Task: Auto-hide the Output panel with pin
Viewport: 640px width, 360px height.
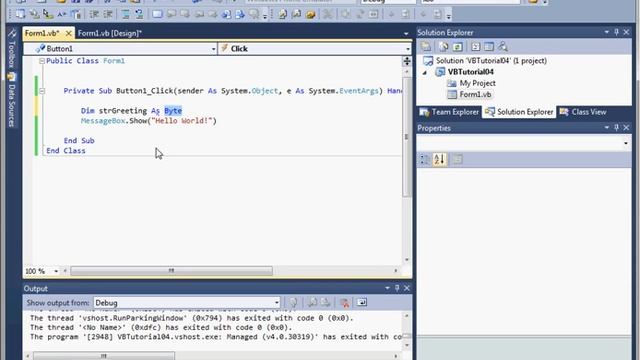Action: 397,288
